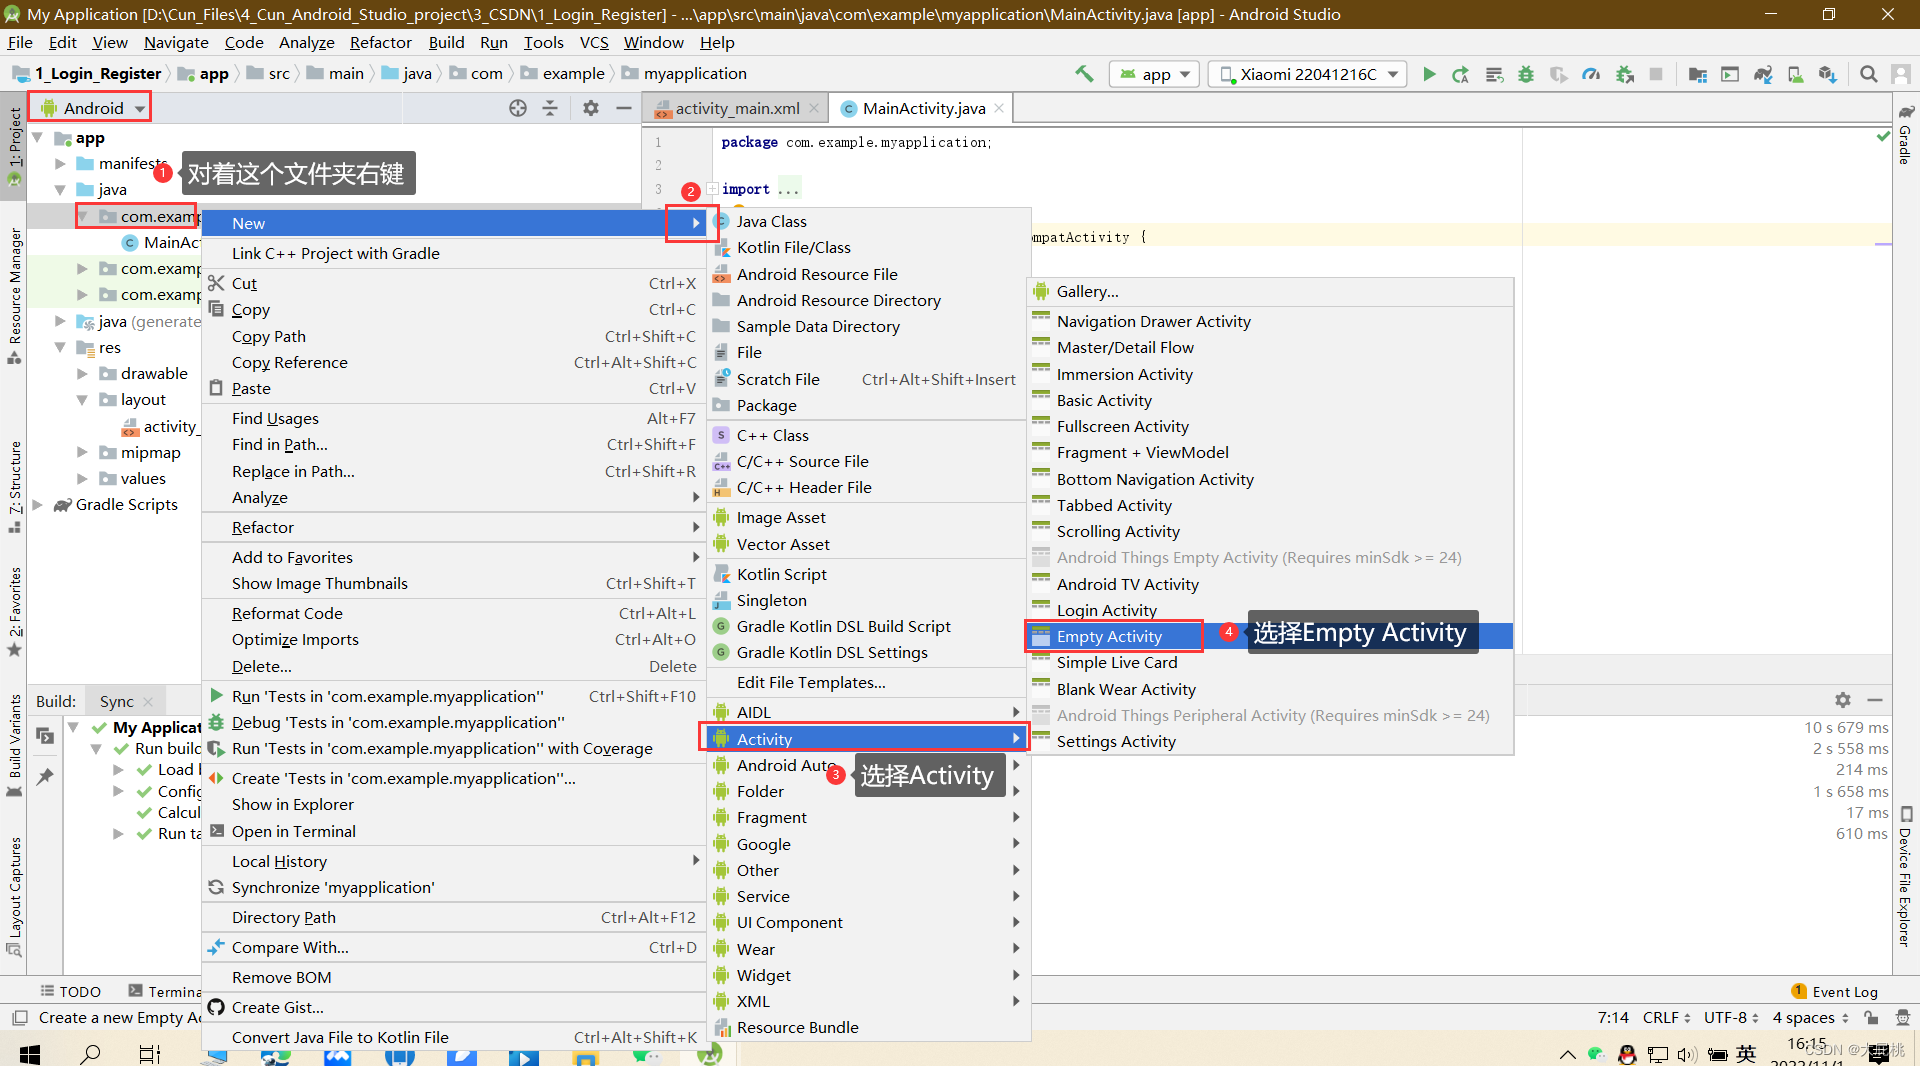This screenshot has height=1066, width=1920.
Task: Open the Navigate menu
Action: pyautogui.click(x=176, y=42)
